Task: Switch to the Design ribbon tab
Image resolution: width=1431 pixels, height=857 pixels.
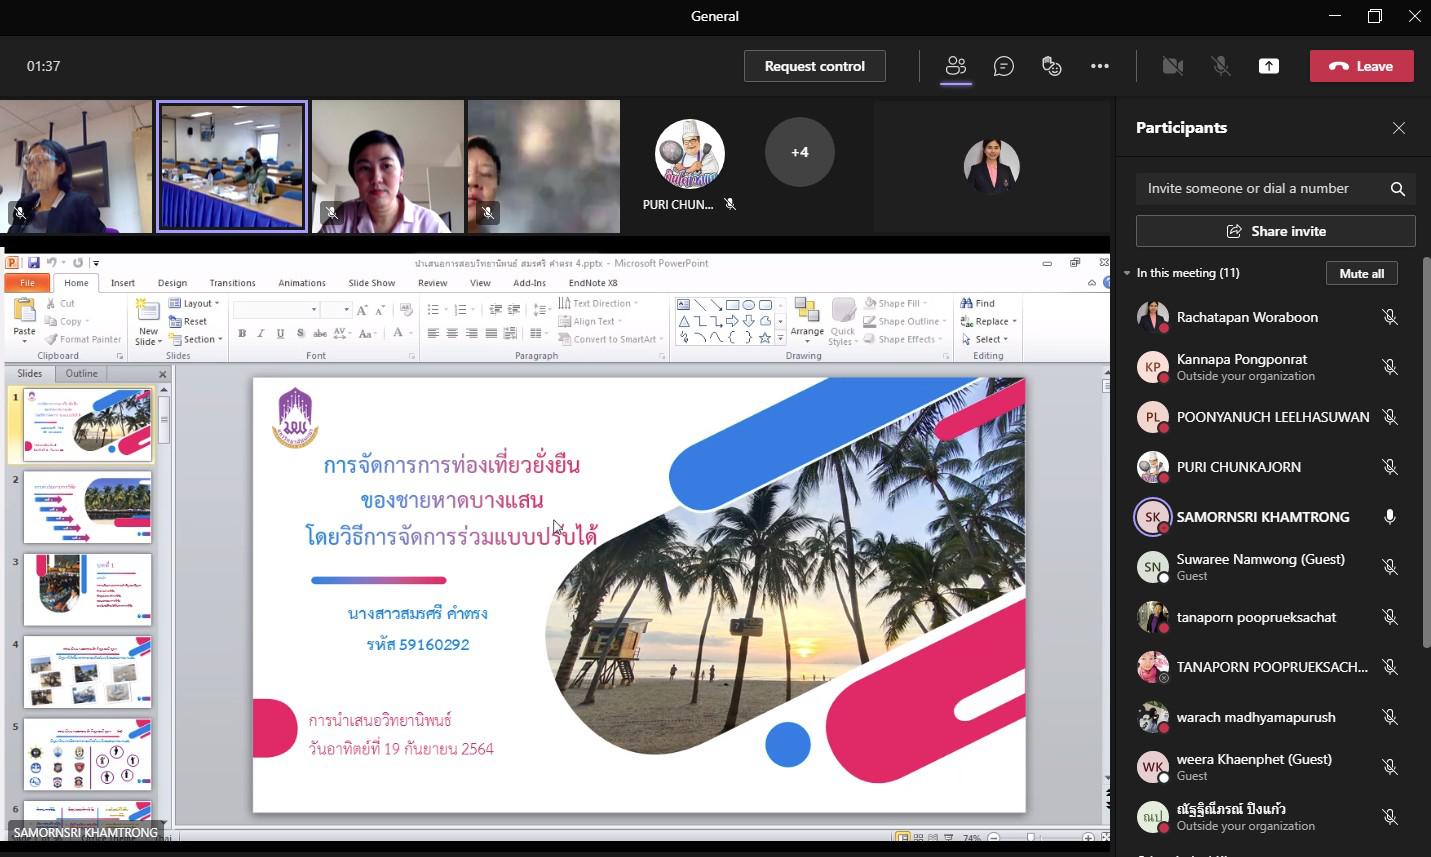Action: (172, 283)
